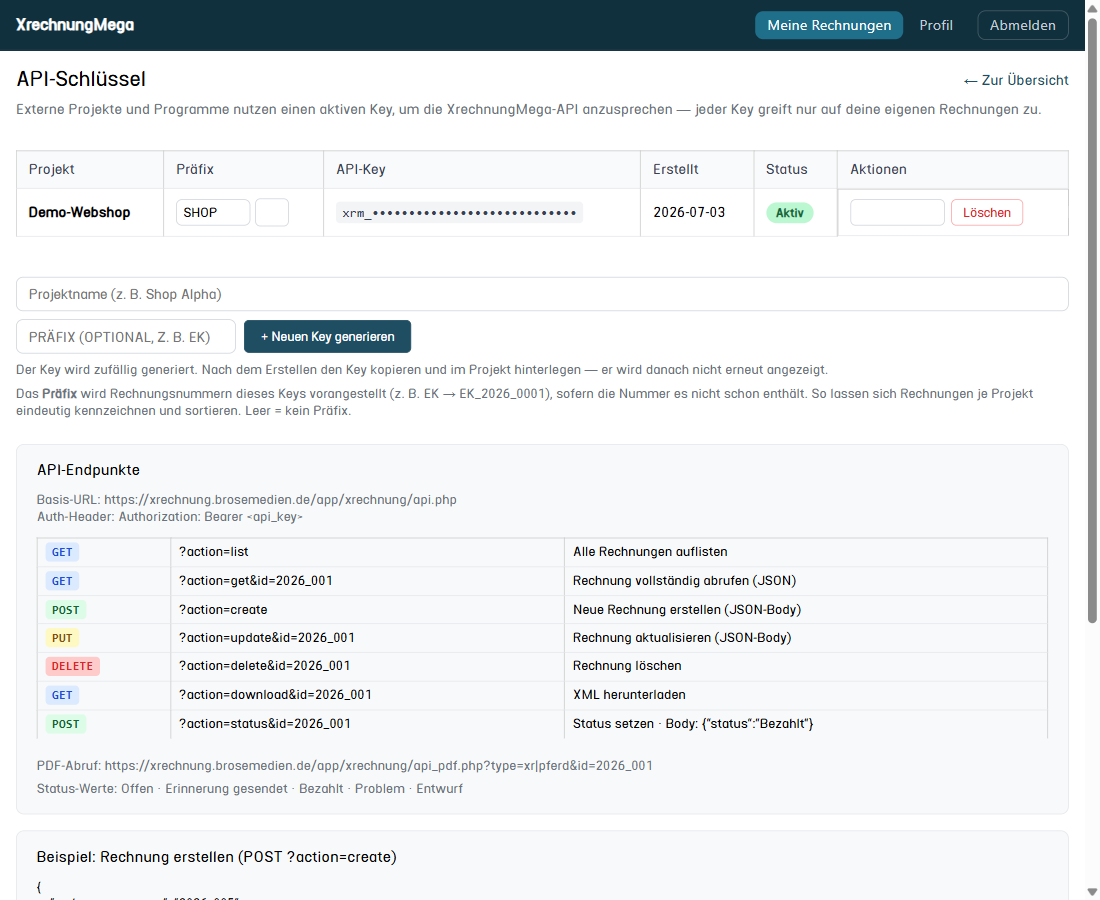
Task: Focus the Projektname input field
Action: tap(542, 294)
